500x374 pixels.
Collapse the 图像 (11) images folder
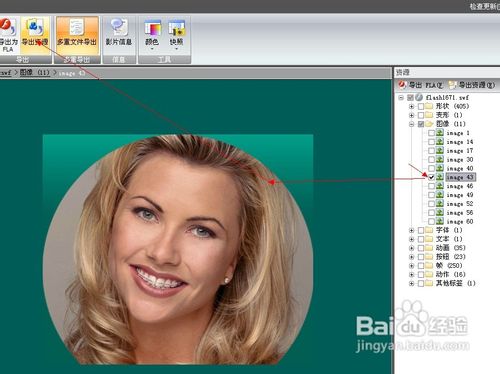pyautogui.click(x=412, y=124)
